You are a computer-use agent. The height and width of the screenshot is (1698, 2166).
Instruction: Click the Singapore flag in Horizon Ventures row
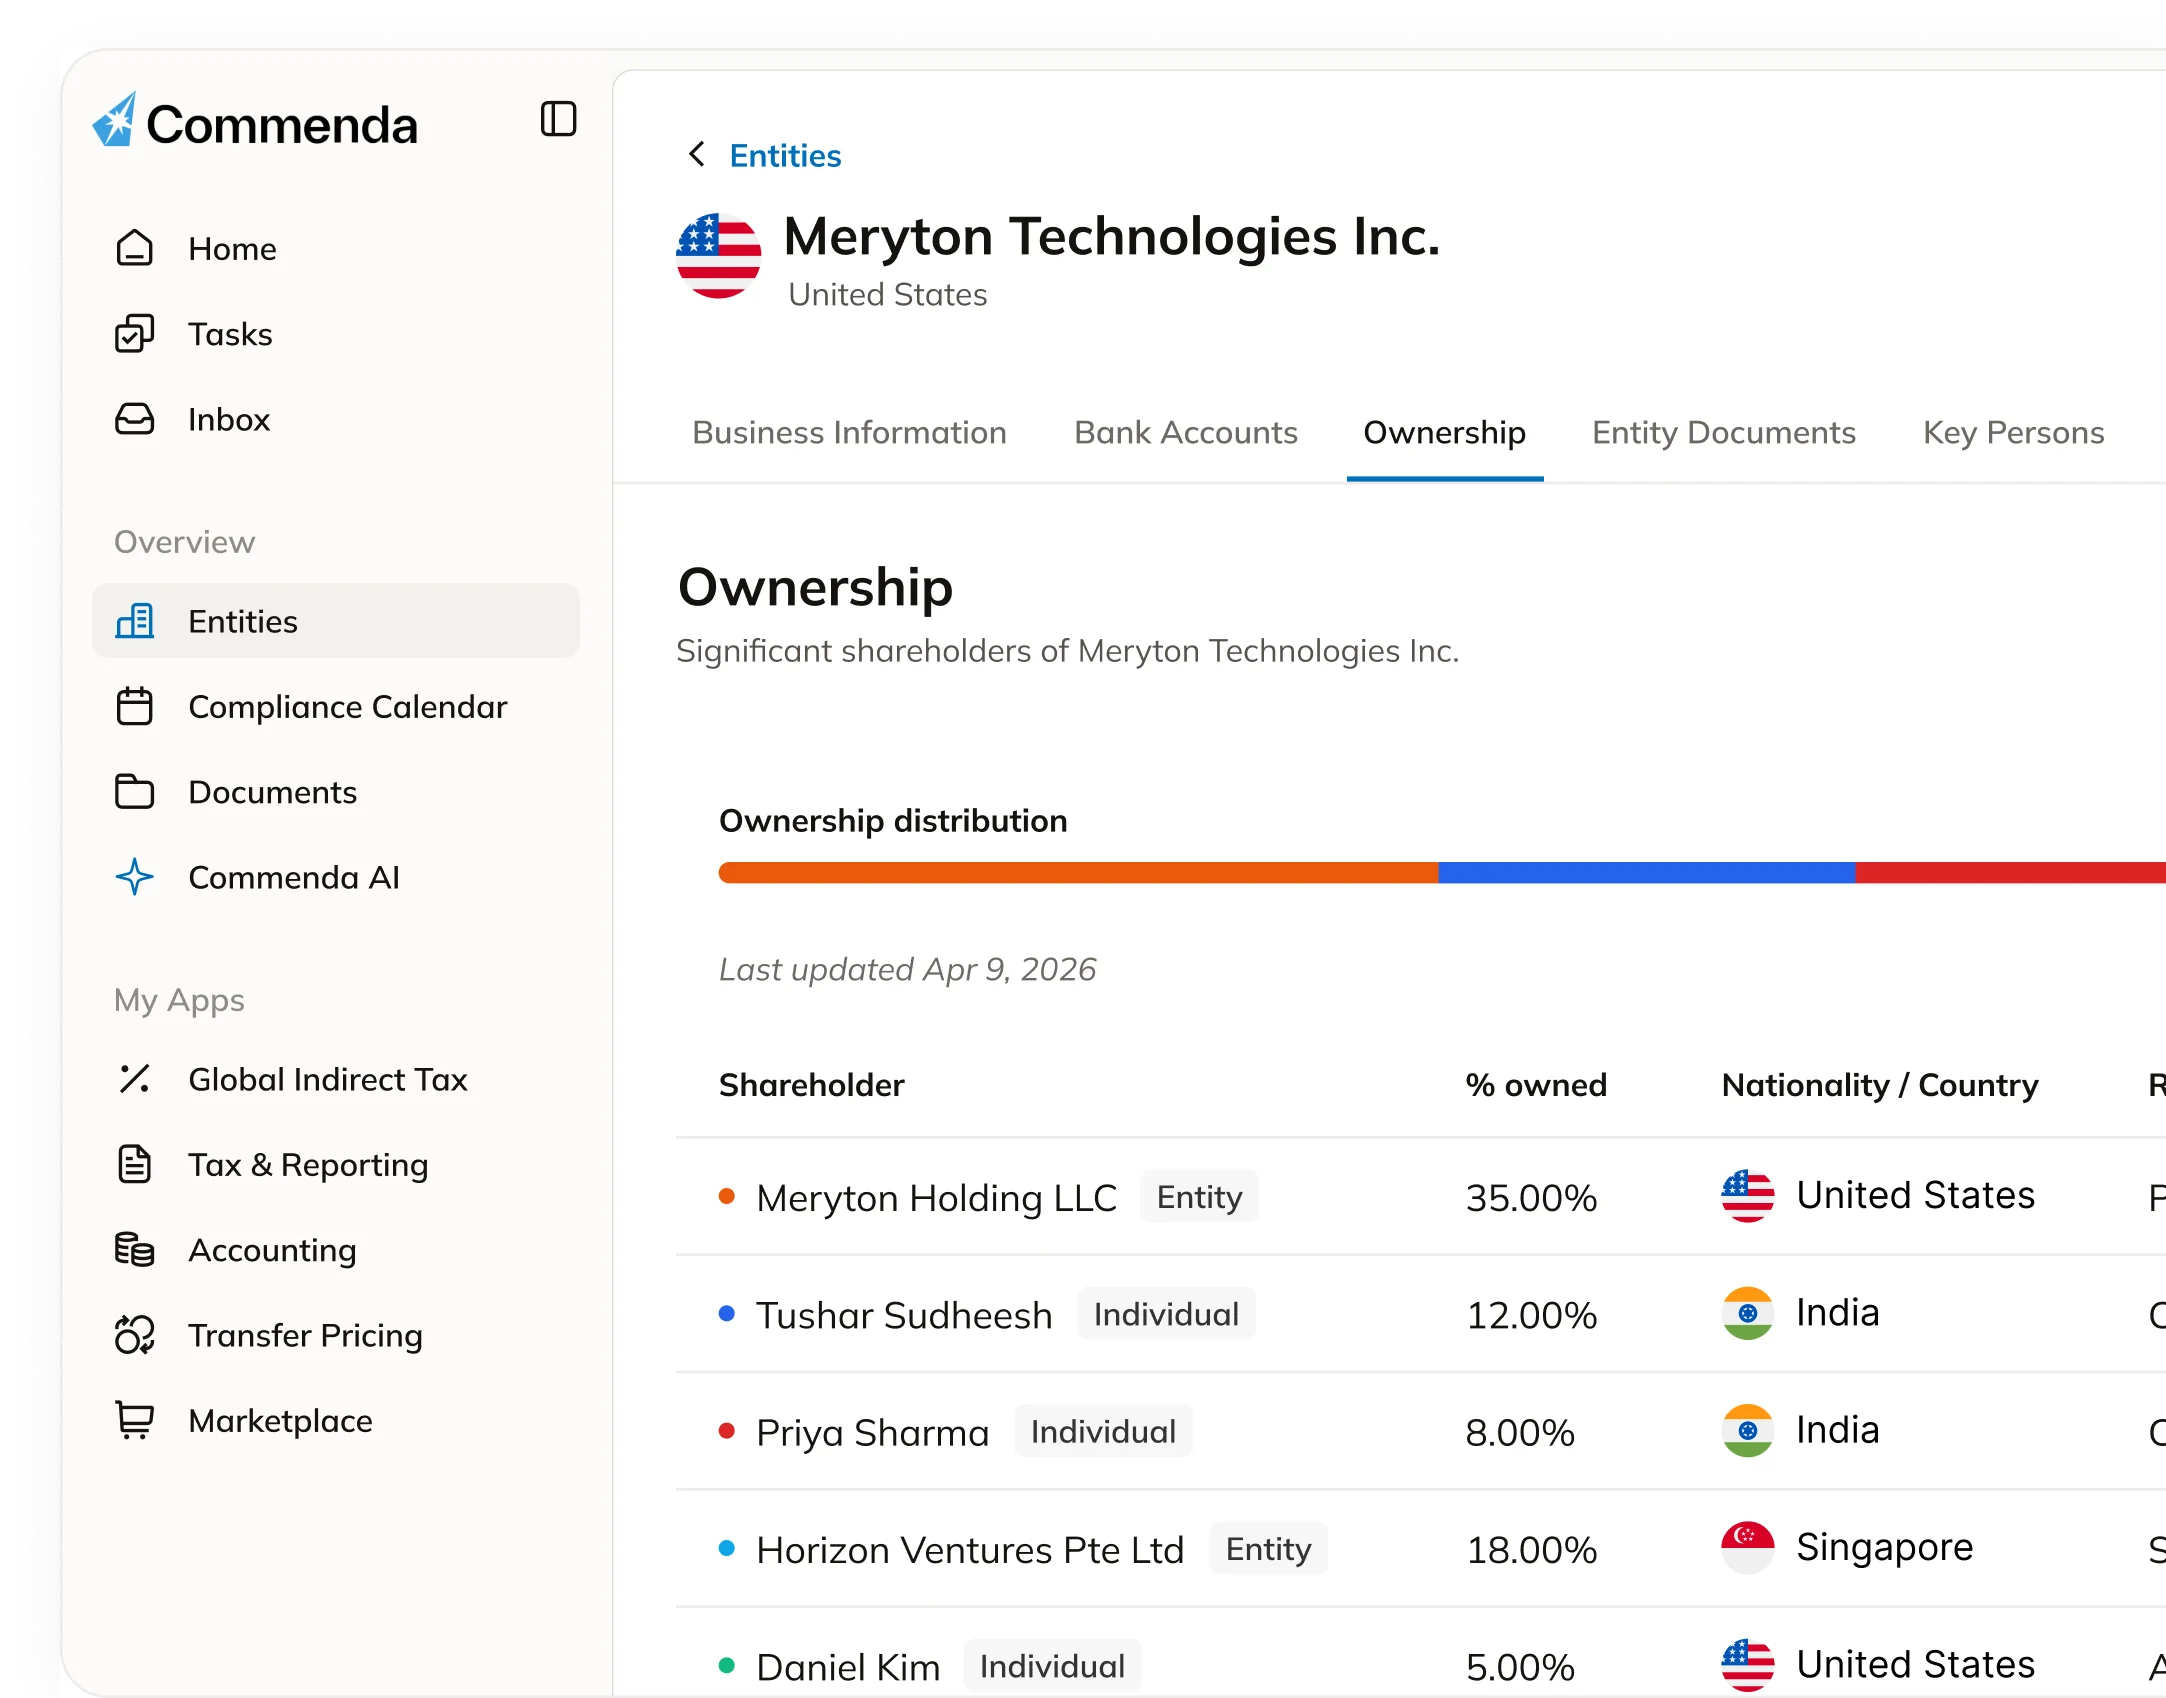pyautogui.click(x=1747, y=1548)
